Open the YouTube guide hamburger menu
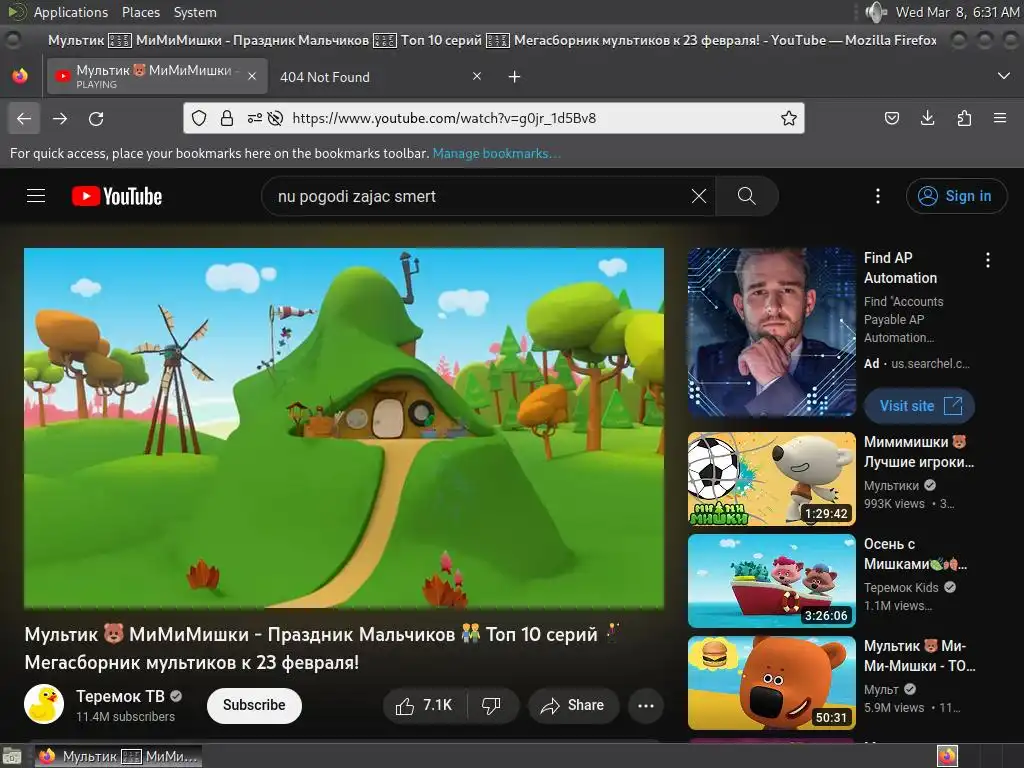The width and height of the screenshot is (1024, 768). 36,196
